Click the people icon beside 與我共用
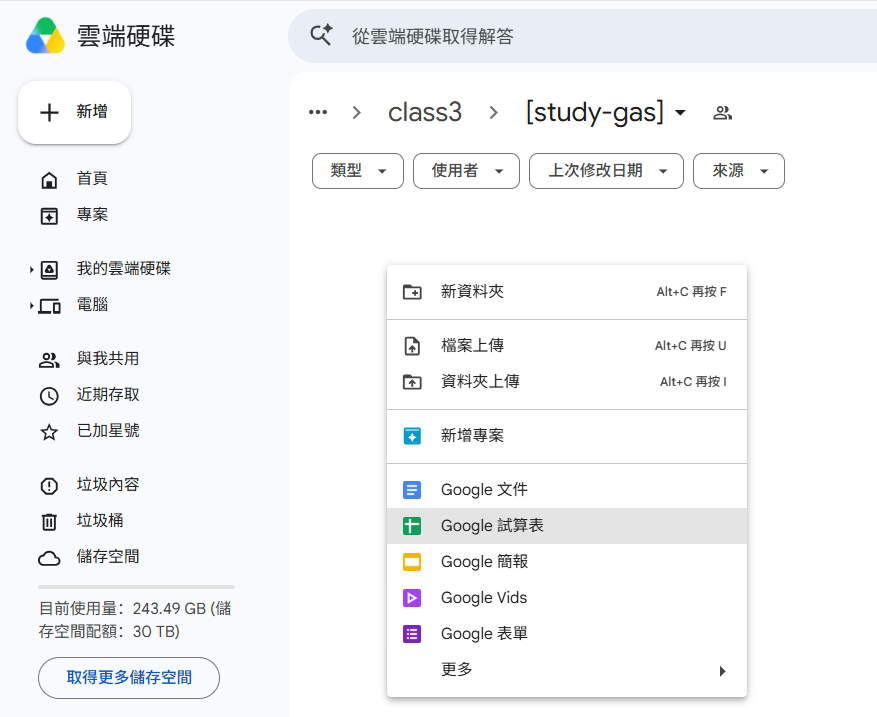The height and width of the screenshot is (717, 877). click(x=49, y=360)
